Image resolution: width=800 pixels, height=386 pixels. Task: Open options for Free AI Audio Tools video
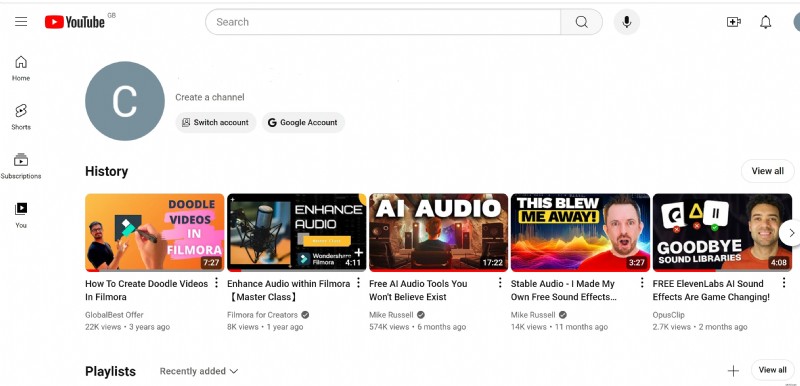pyautogui.click(x=500, y=282)
